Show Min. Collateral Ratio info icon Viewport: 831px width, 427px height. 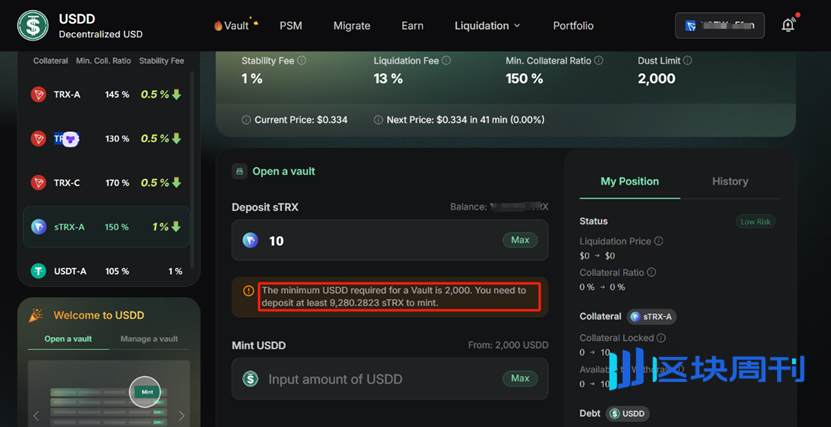coord(599,61)
